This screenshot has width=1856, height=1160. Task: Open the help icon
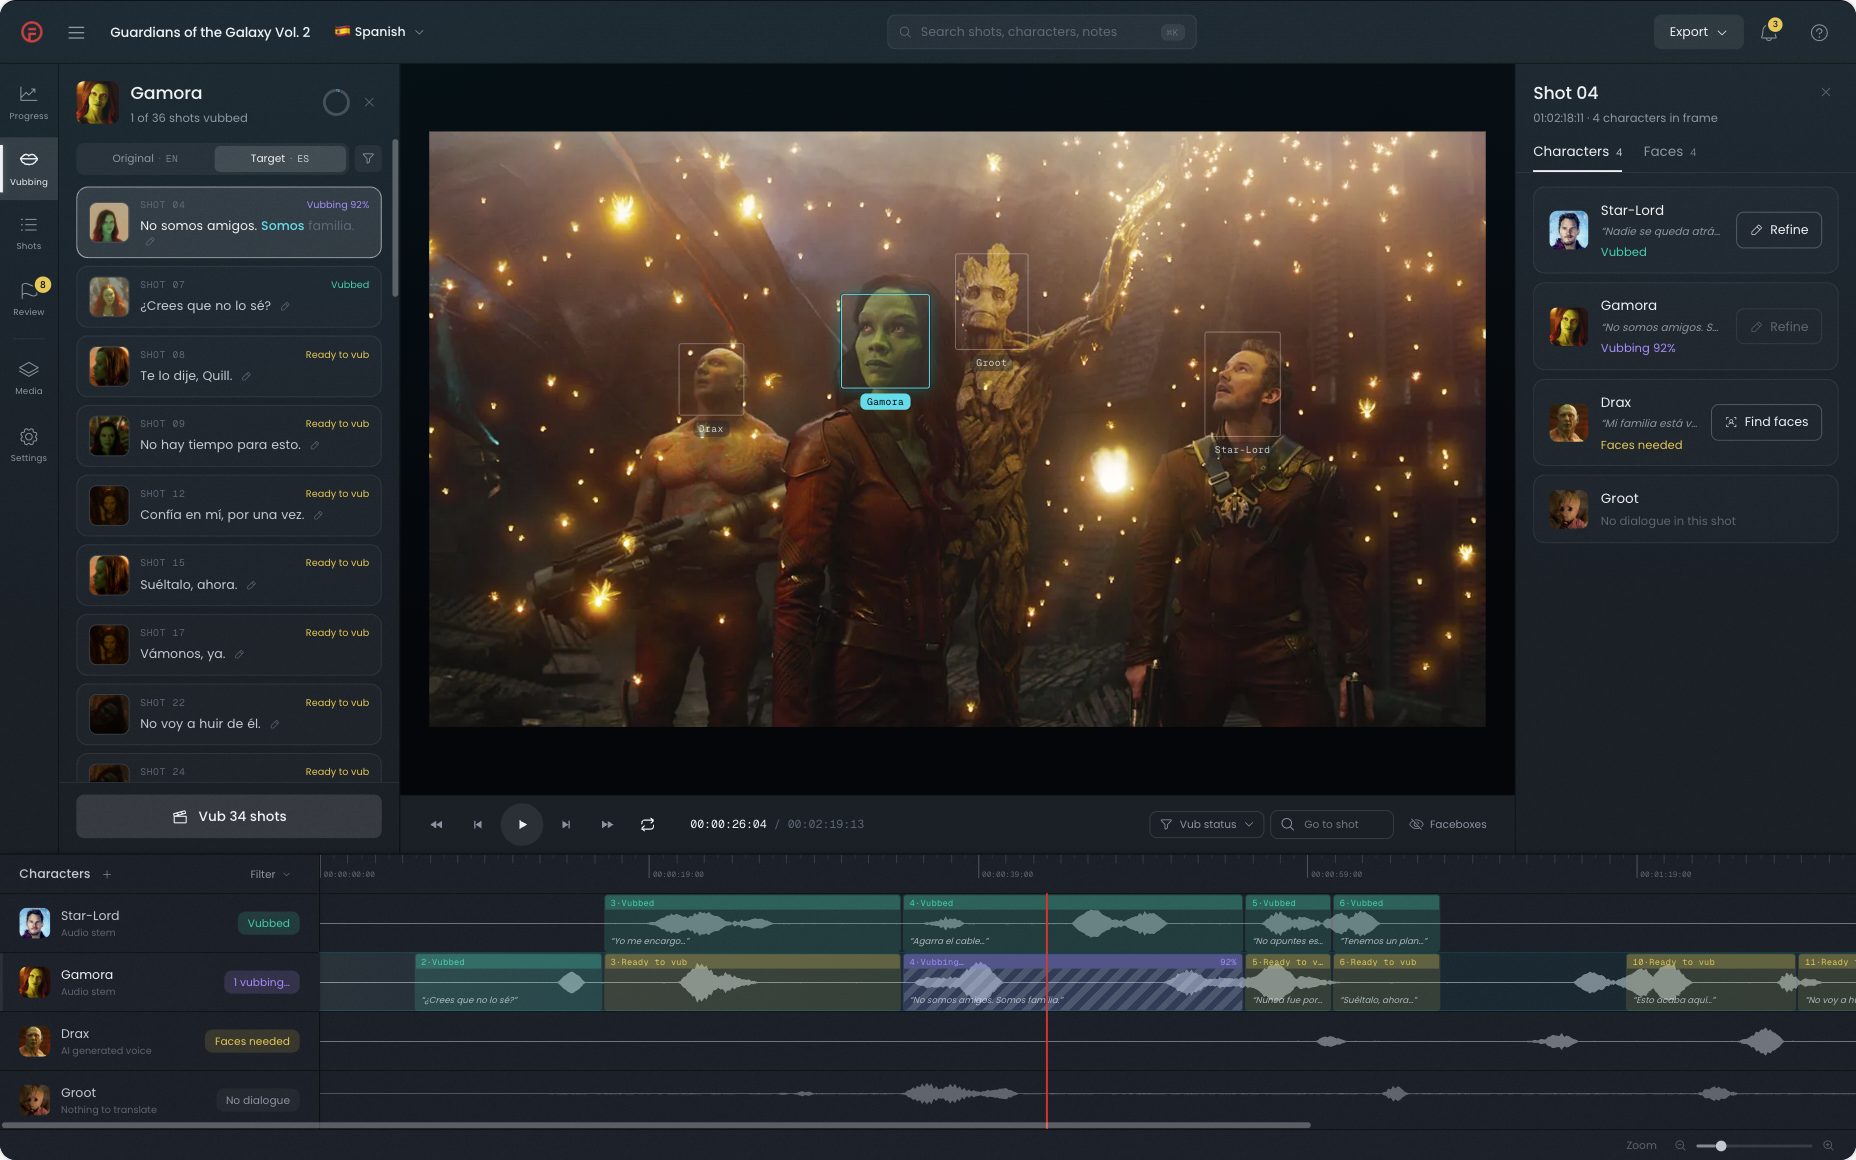[x=1819, y=32]
